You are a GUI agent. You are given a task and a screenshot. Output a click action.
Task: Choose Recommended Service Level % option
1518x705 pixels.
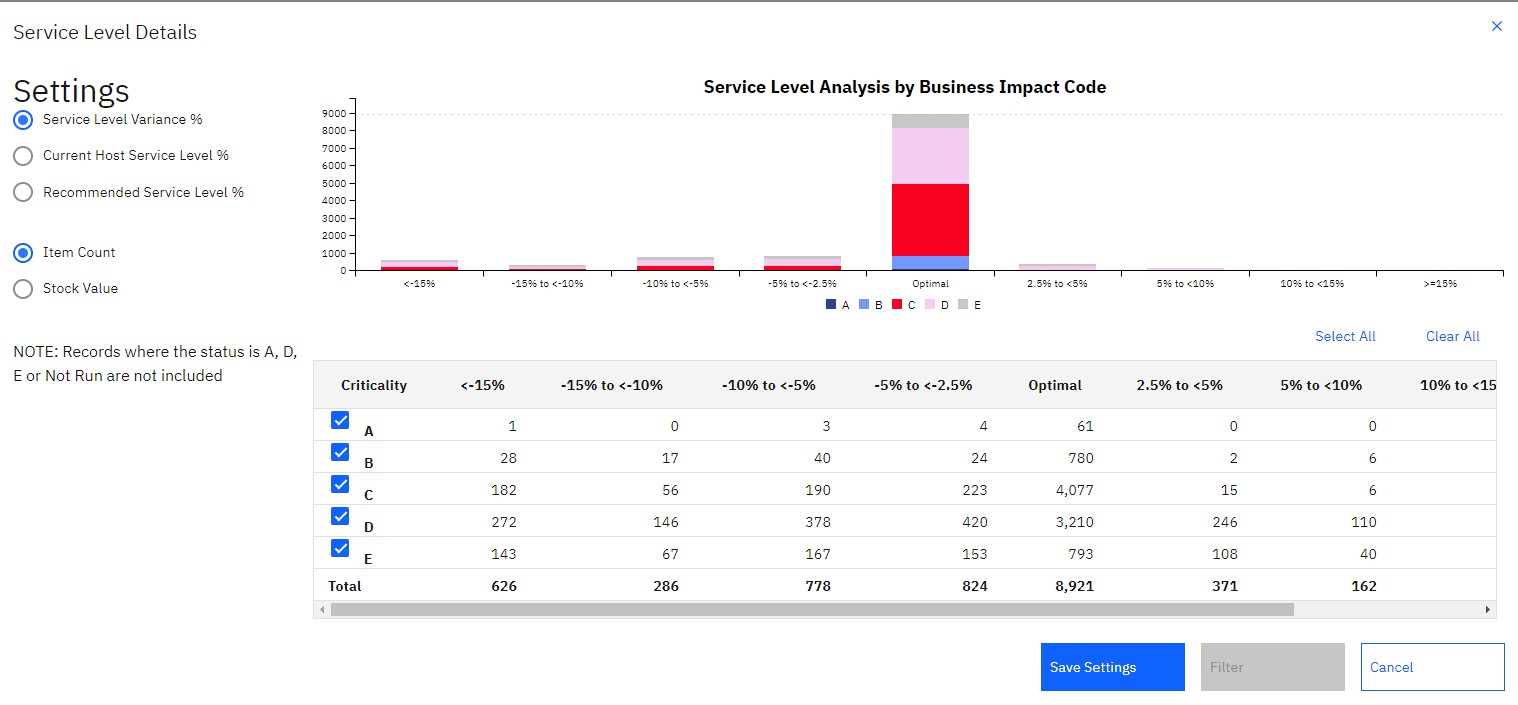tap(23, 192)
